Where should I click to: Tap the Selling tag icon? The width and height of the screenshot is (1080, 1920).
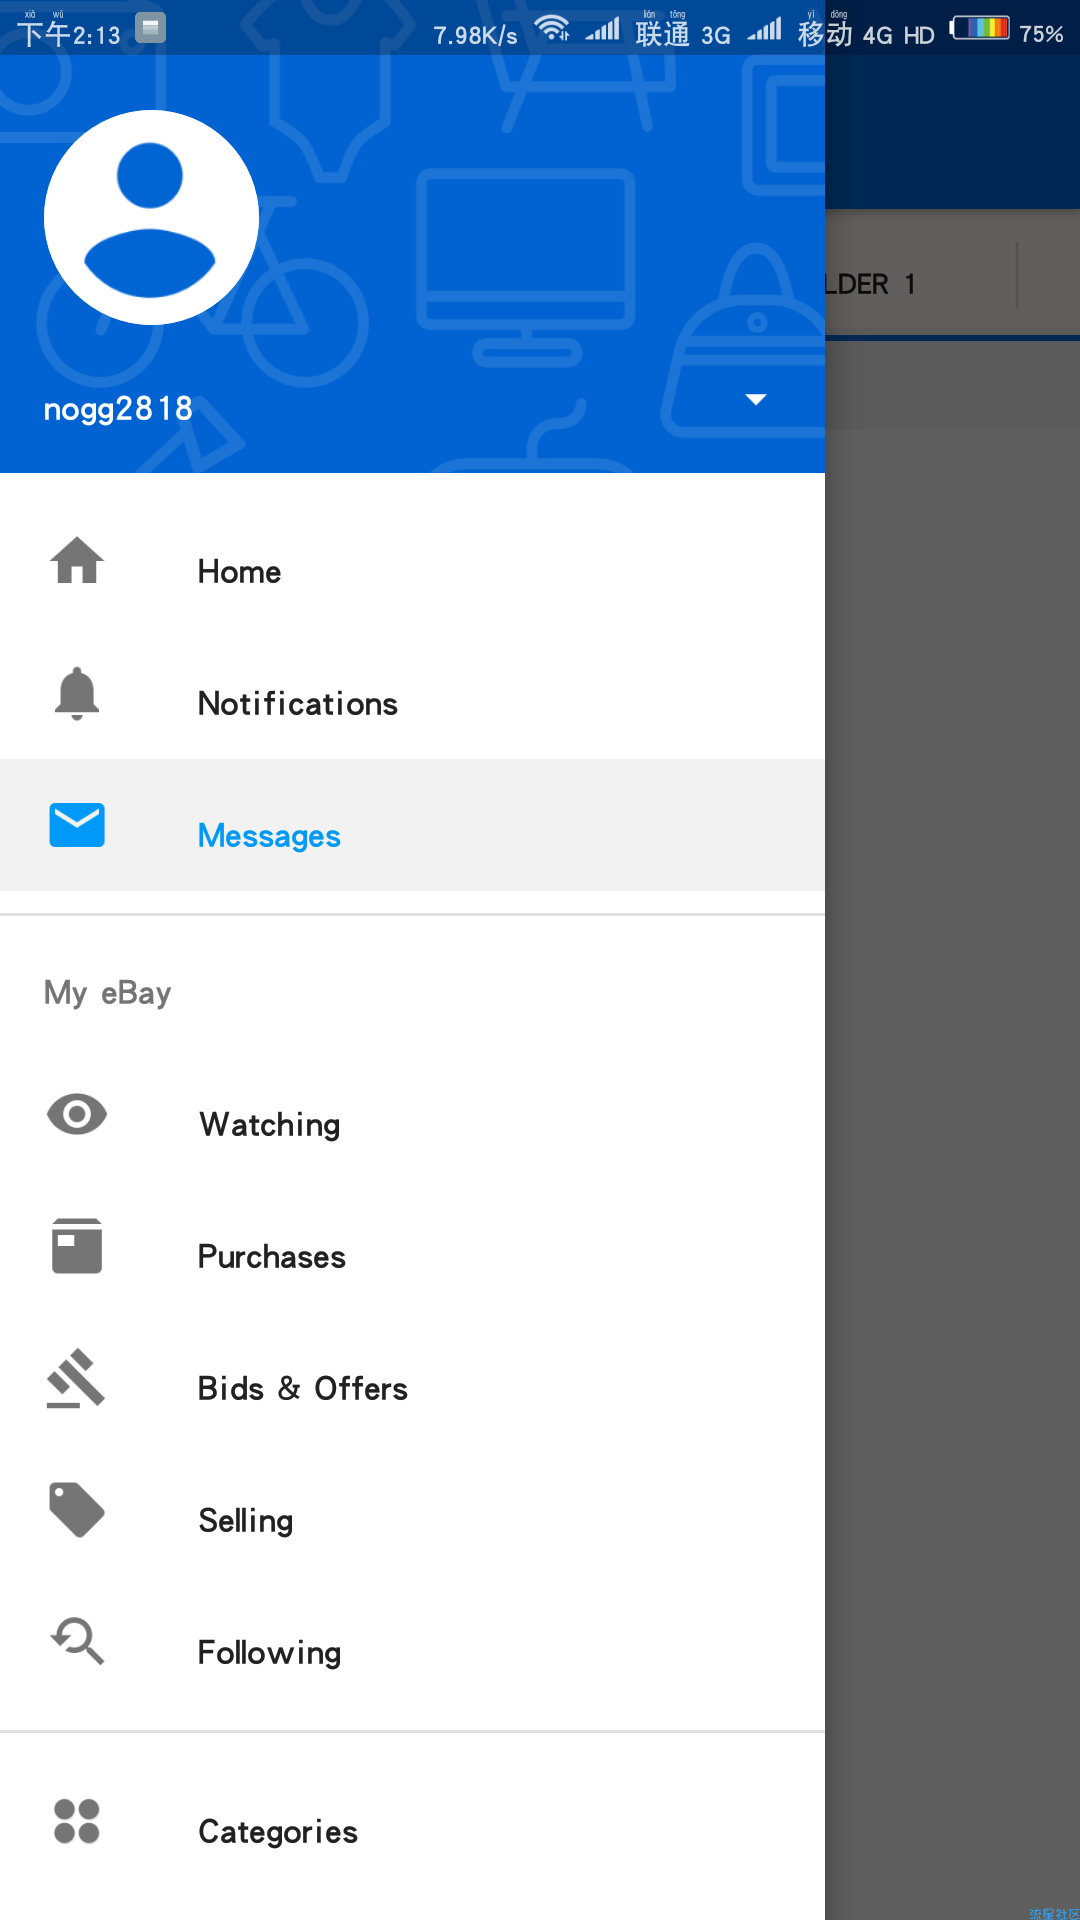[77, 1510]
